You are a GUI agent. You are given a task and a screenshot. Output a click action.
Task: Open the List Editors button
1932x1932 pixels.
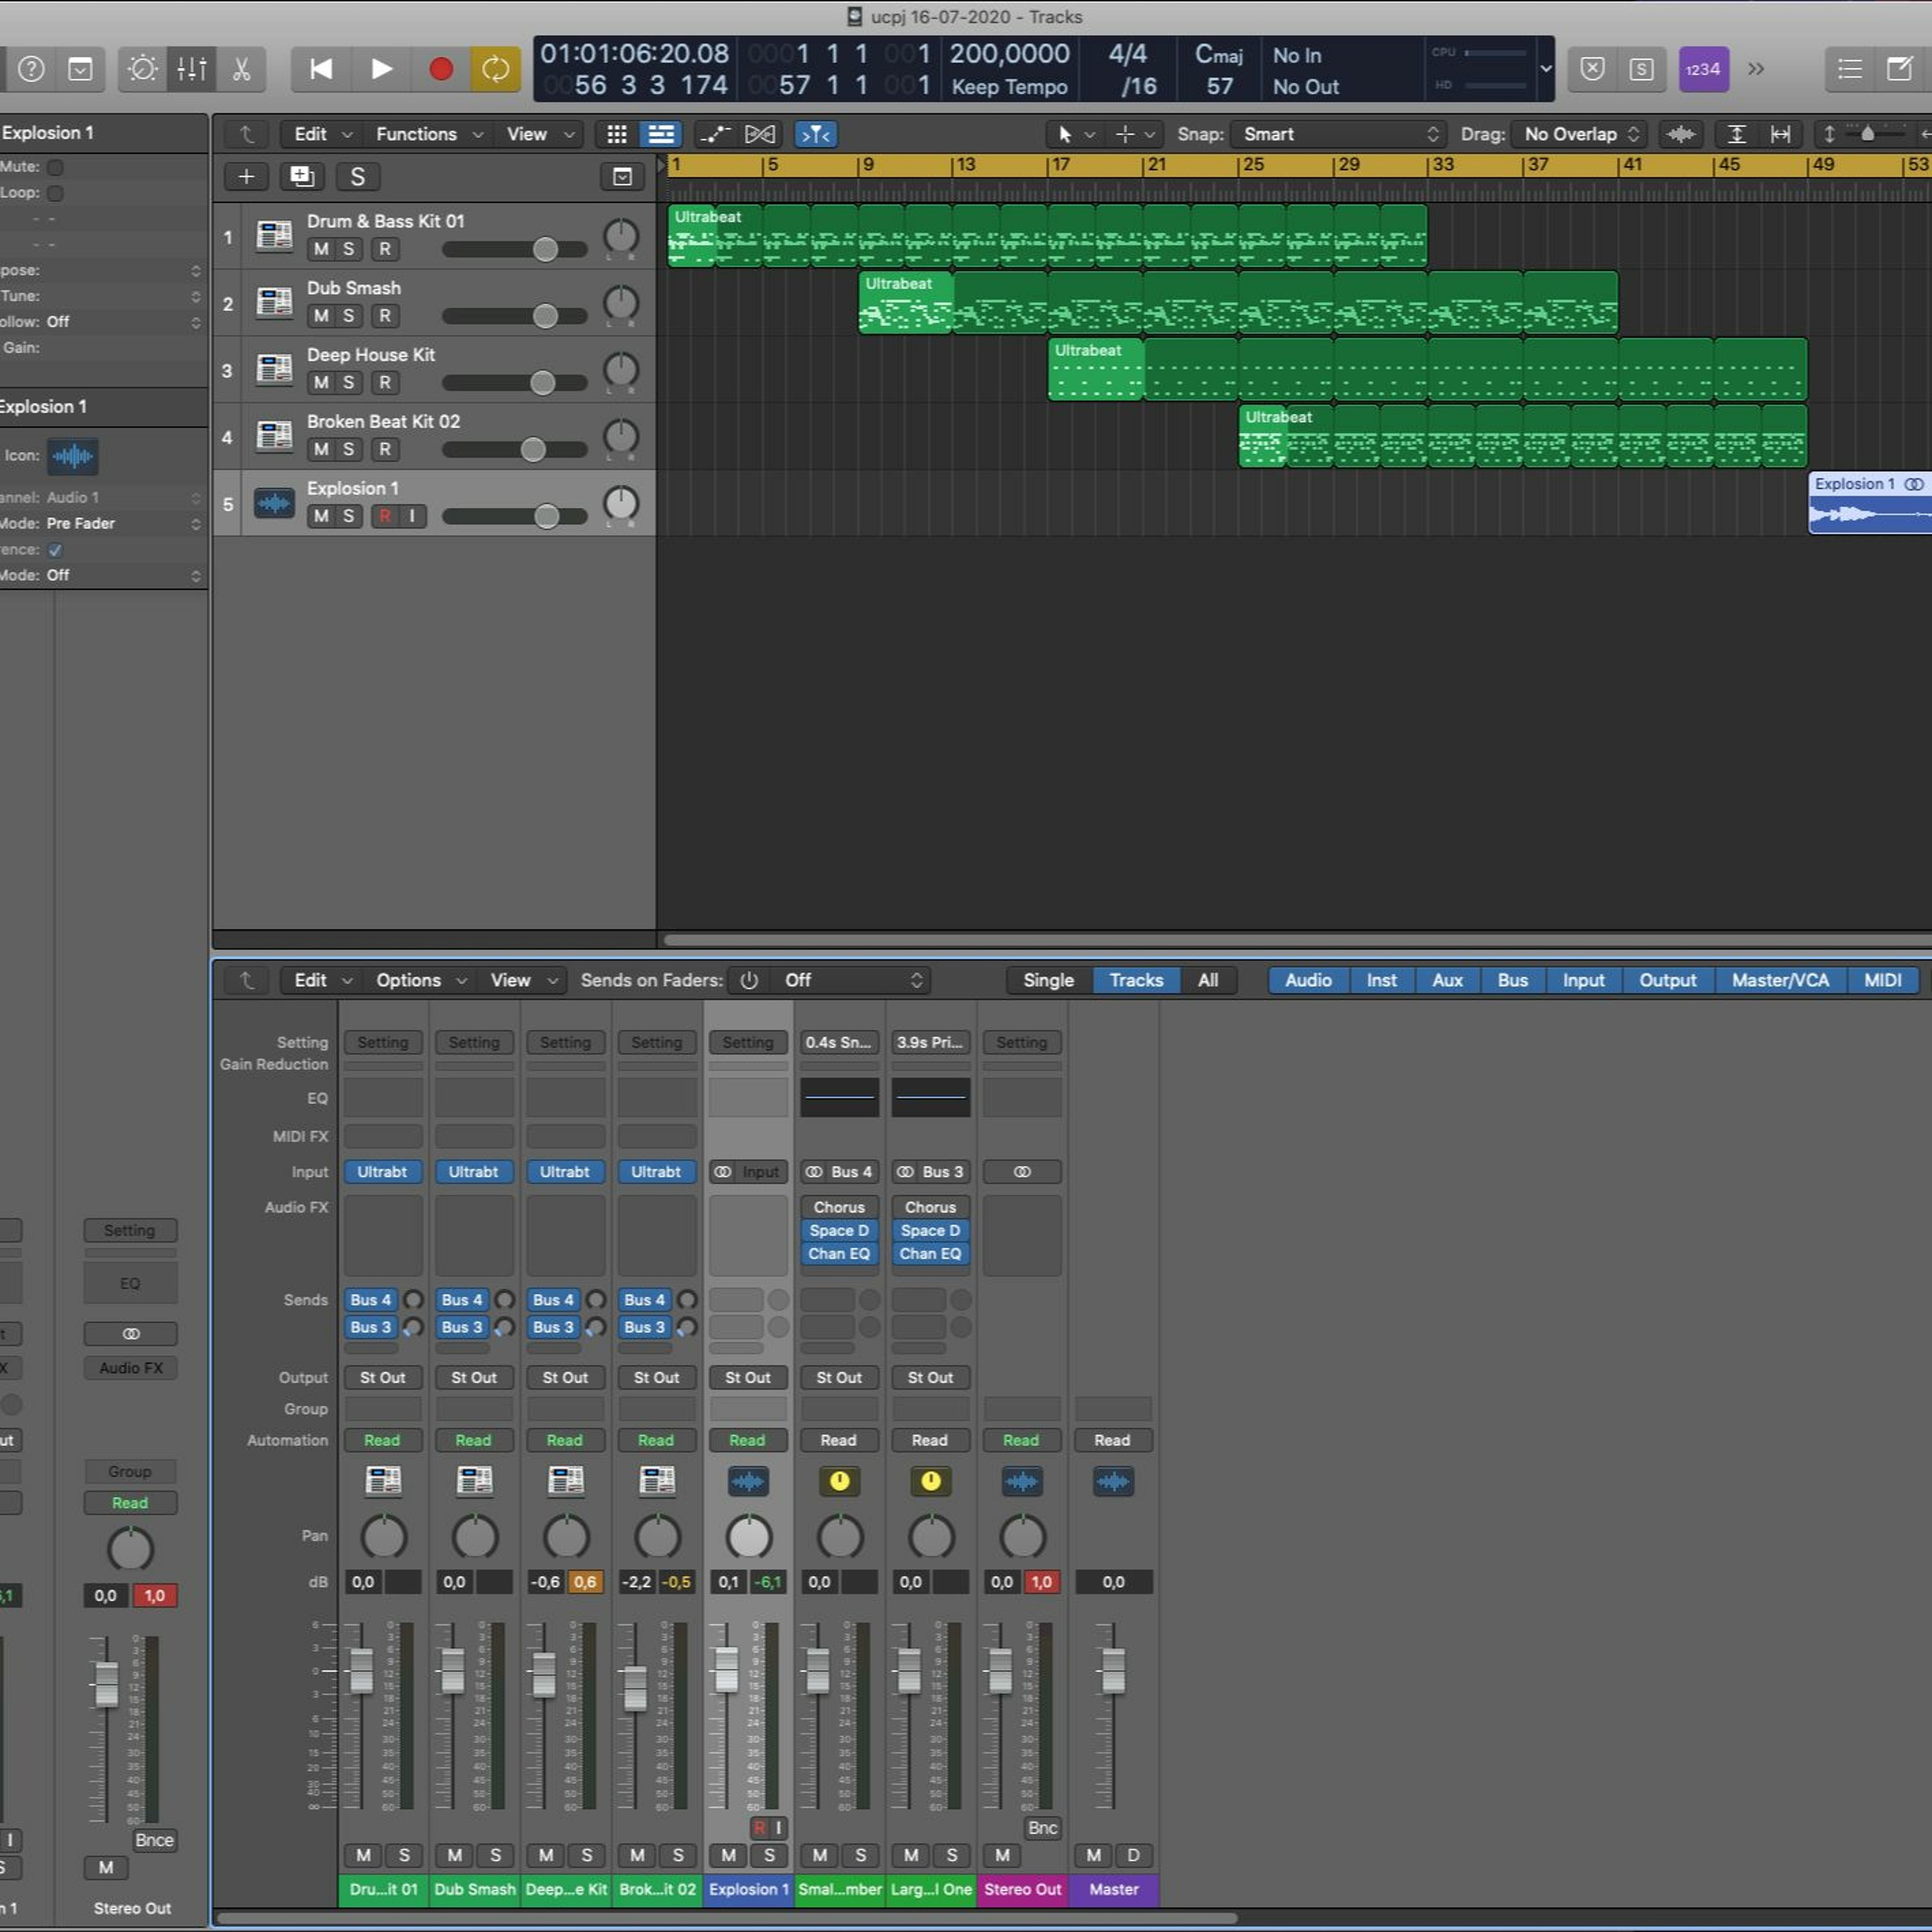[x=1849, y=69]
